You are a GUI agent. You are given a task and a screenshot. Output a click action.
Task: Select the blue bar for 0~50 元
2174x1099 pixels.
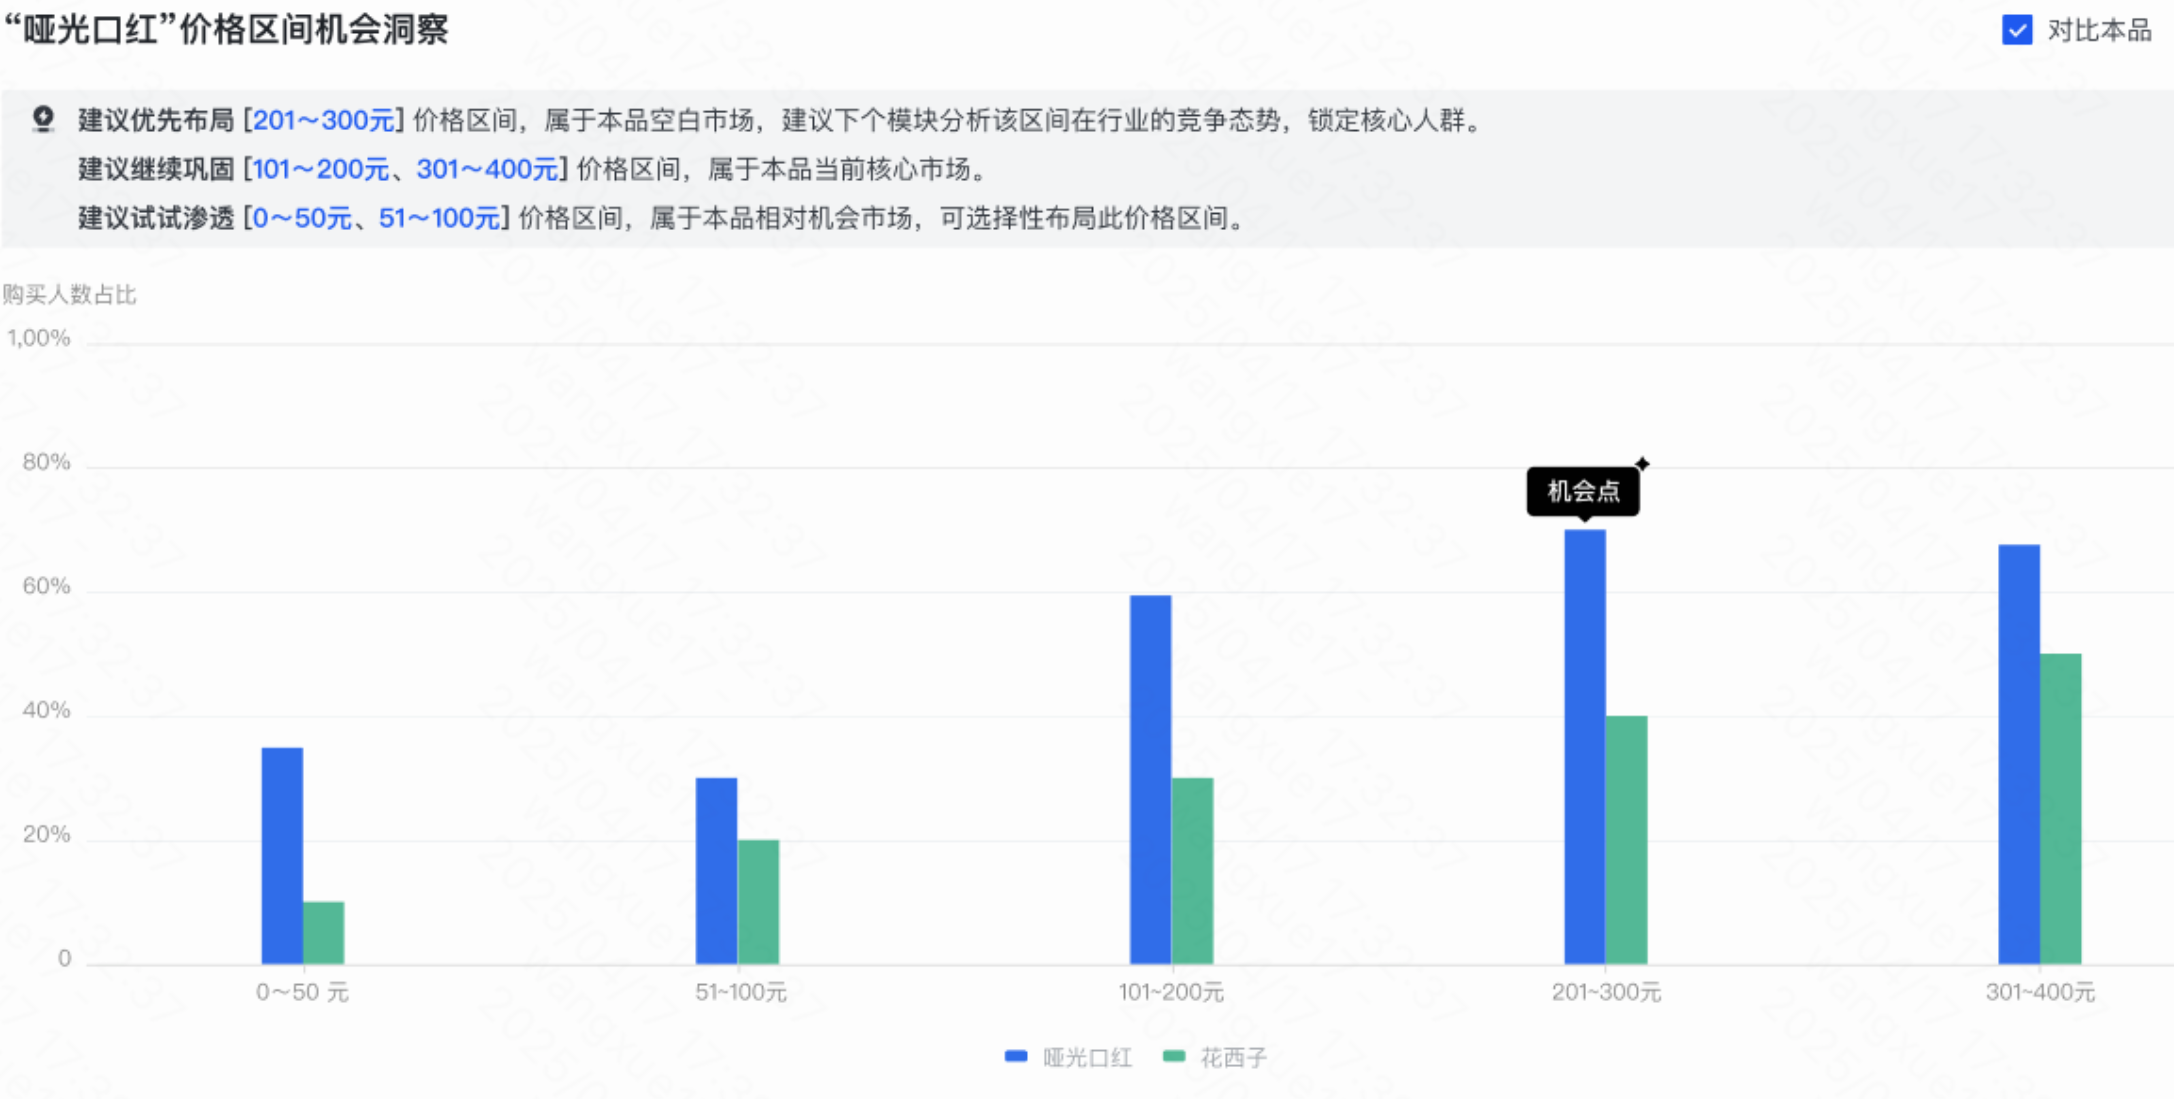[282, 856]
